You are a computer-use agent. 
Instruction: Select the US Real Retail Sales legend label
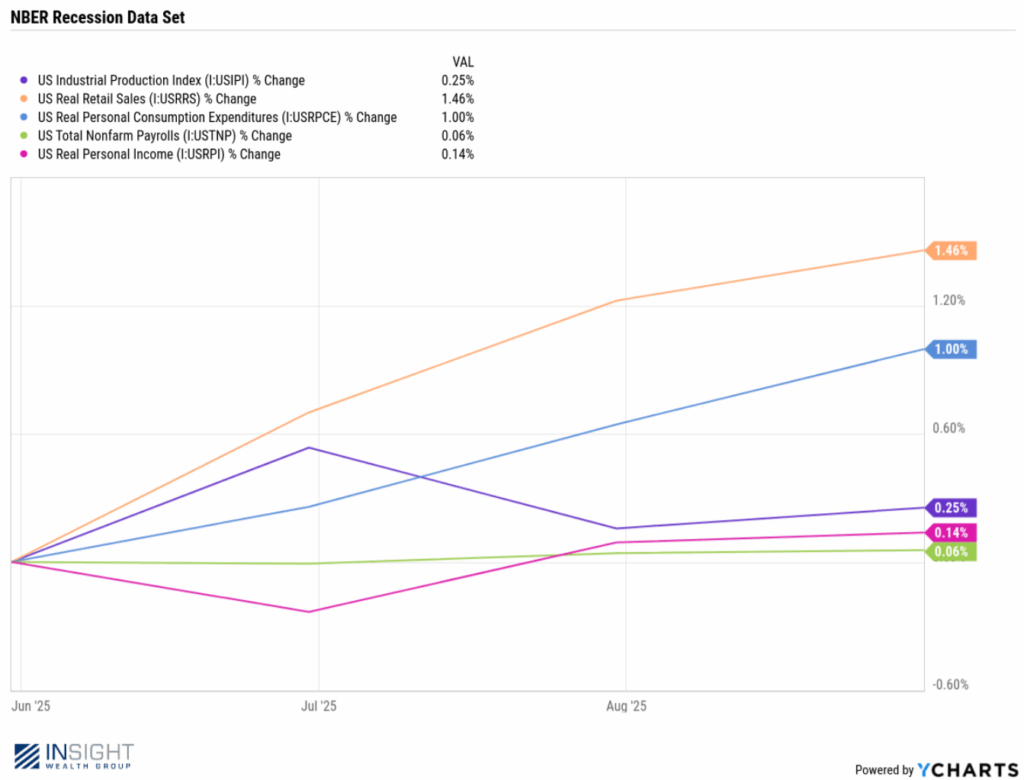click(146, 99)
